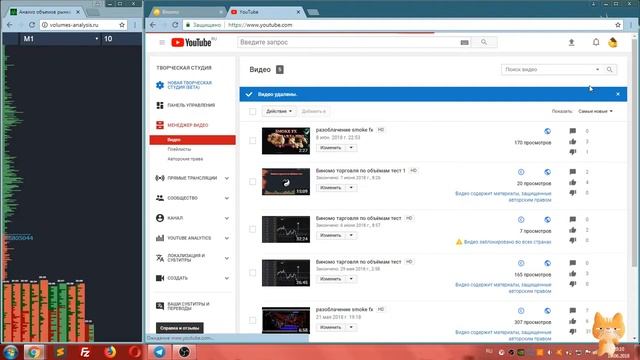This screenshot has height=360, width=640.
Task: Click comments icon for first video
Action: coord(573,131)
